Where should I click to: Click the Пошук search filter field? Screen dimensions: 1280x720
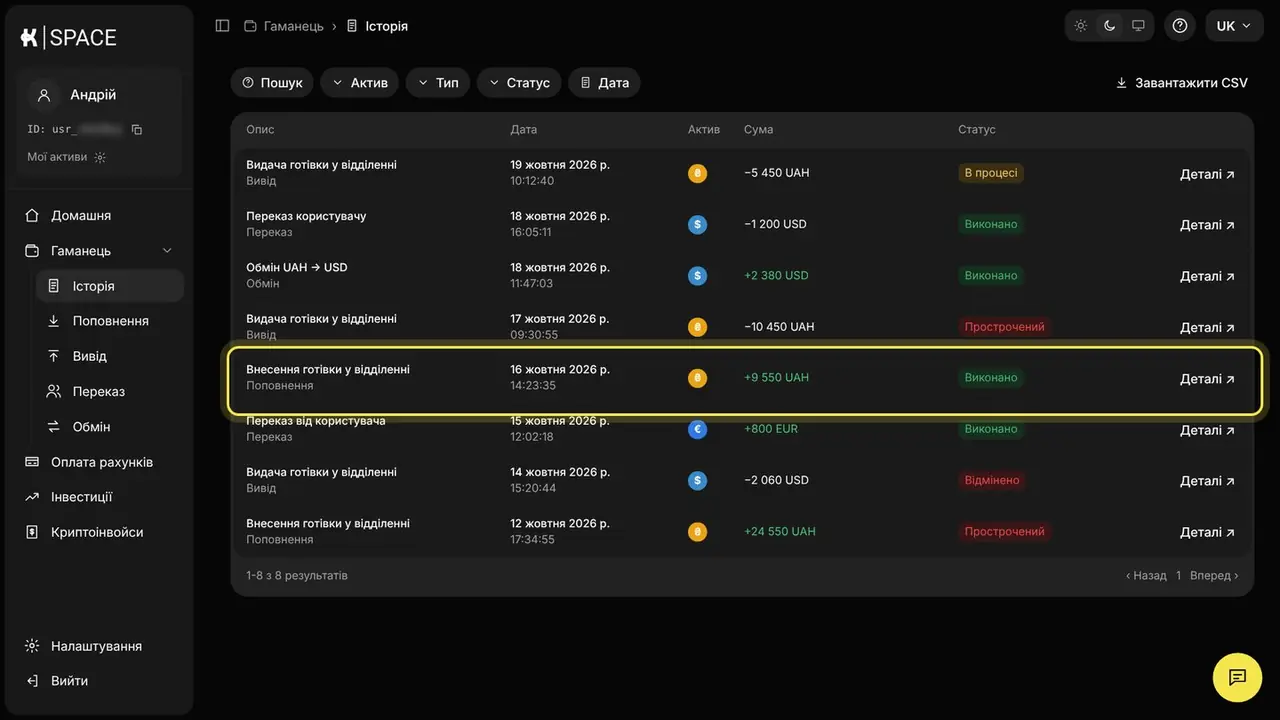point(272,83)
